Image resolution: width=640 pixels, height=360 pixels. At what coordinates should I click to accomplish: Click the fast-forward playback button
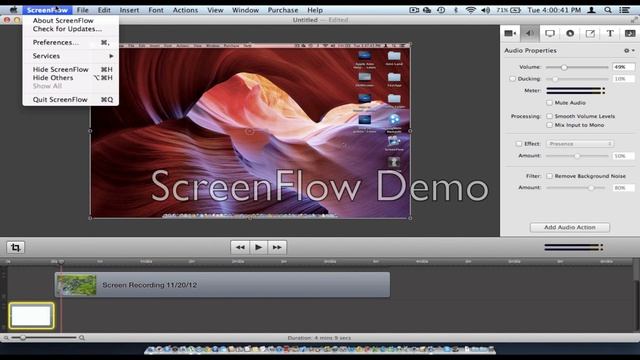[x=277, y=247]
